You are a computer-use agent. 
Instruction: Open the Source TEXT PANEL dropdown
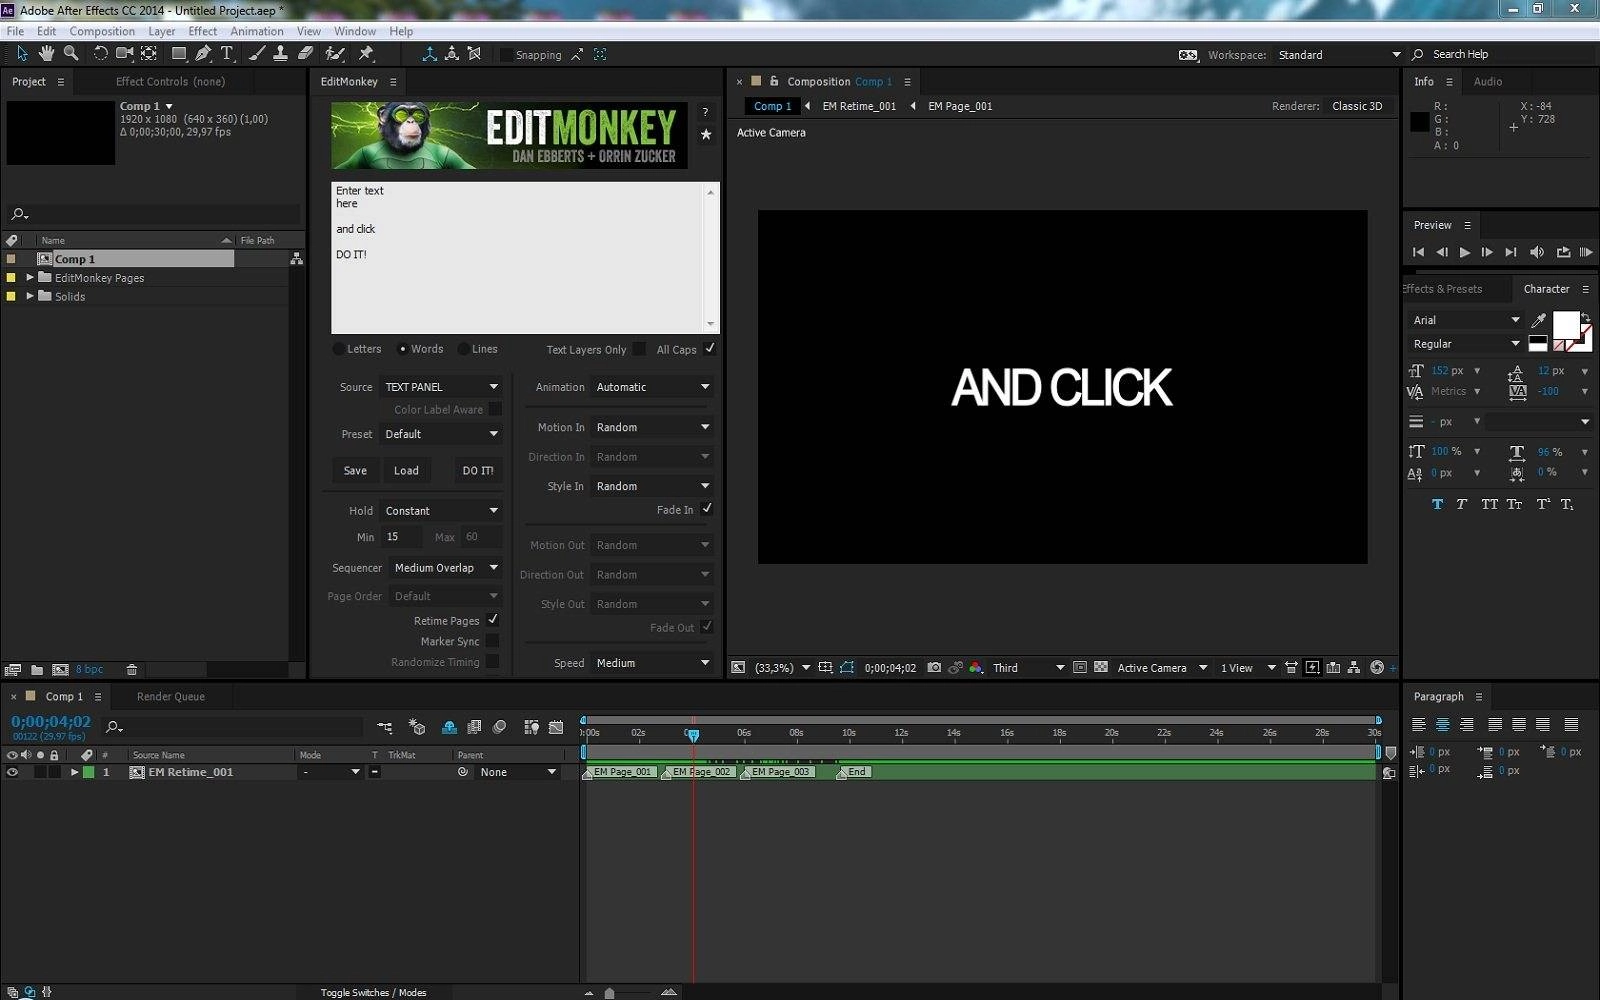point(441,387)
